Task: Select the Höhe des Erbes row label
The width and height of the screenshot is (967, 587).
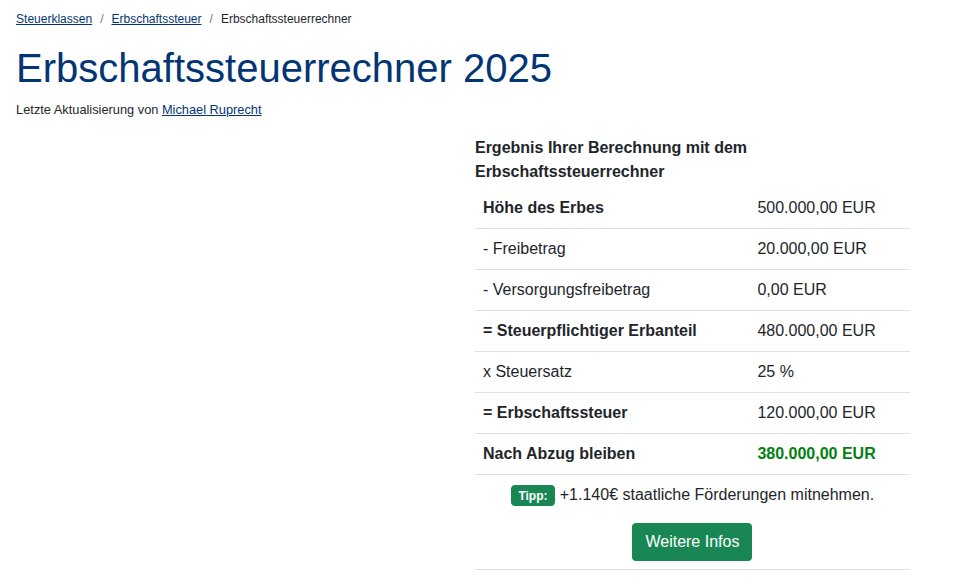Action: (x=543, y=208)
